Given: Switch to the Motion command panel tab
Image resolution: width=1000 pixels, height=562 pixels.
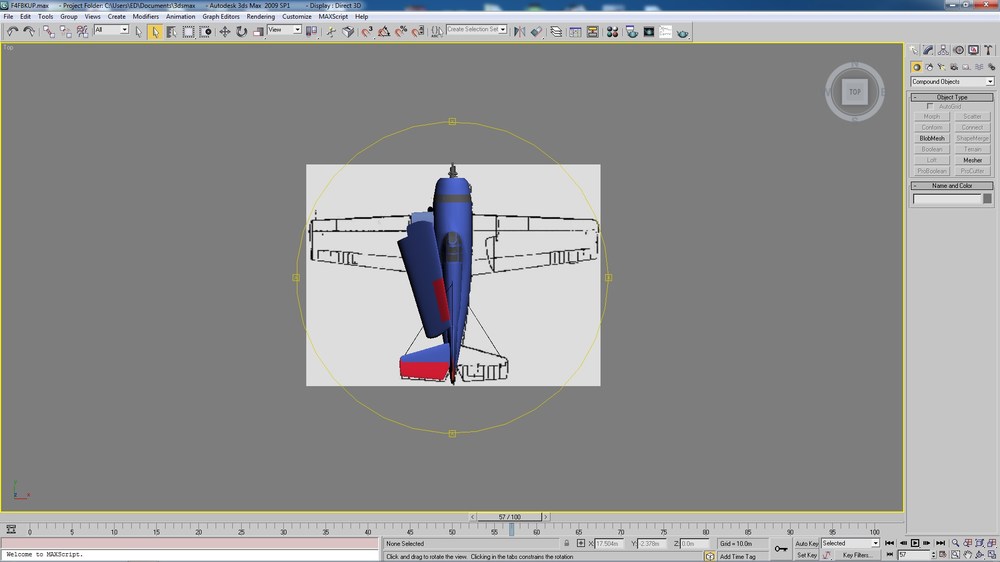Looking at the screenshot, I should [x=959, y=50].
